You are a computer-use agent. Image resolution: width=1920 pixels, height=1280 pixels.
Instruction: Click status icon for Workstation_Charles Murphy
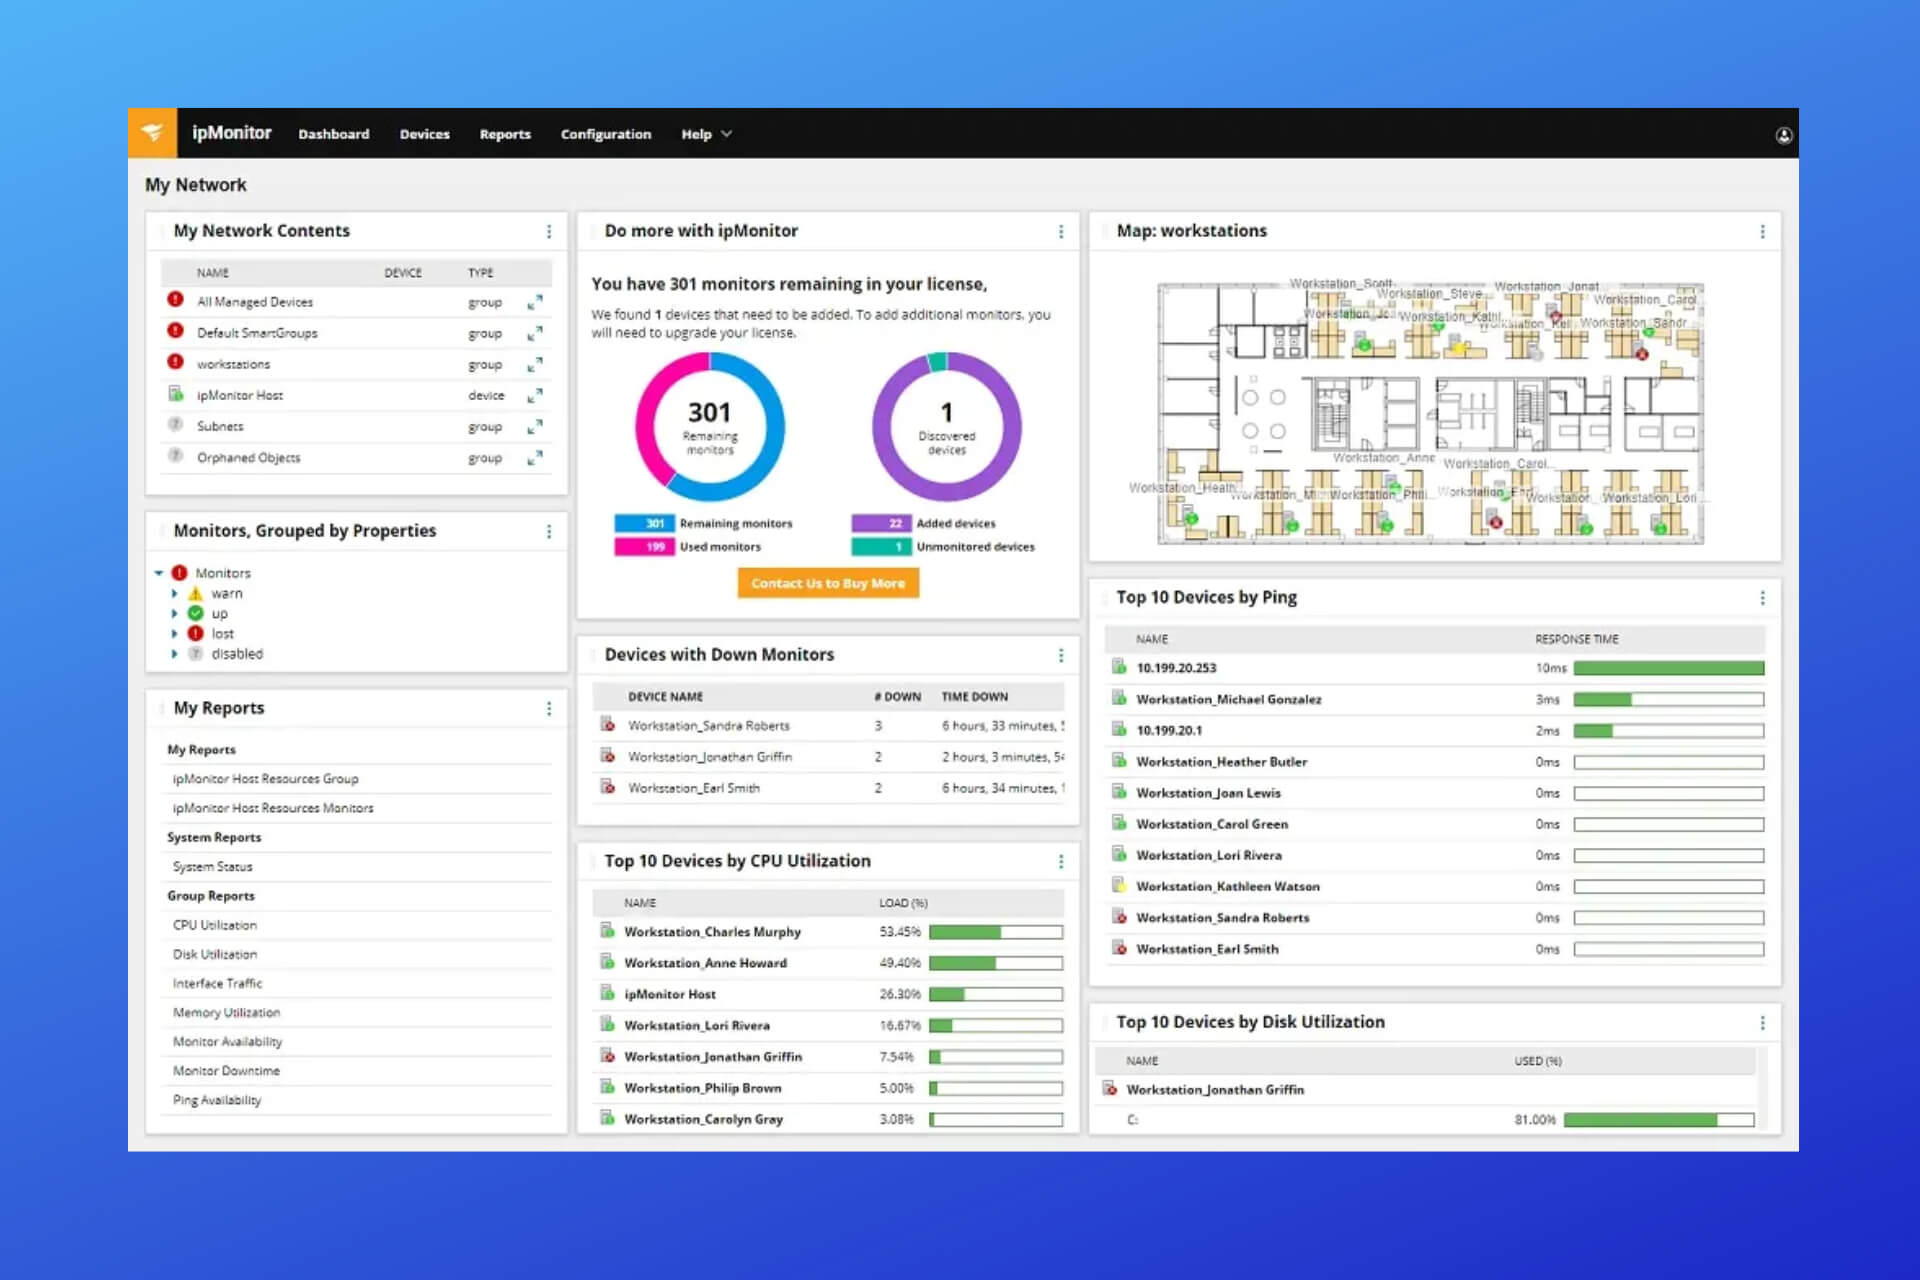[607, 931]
